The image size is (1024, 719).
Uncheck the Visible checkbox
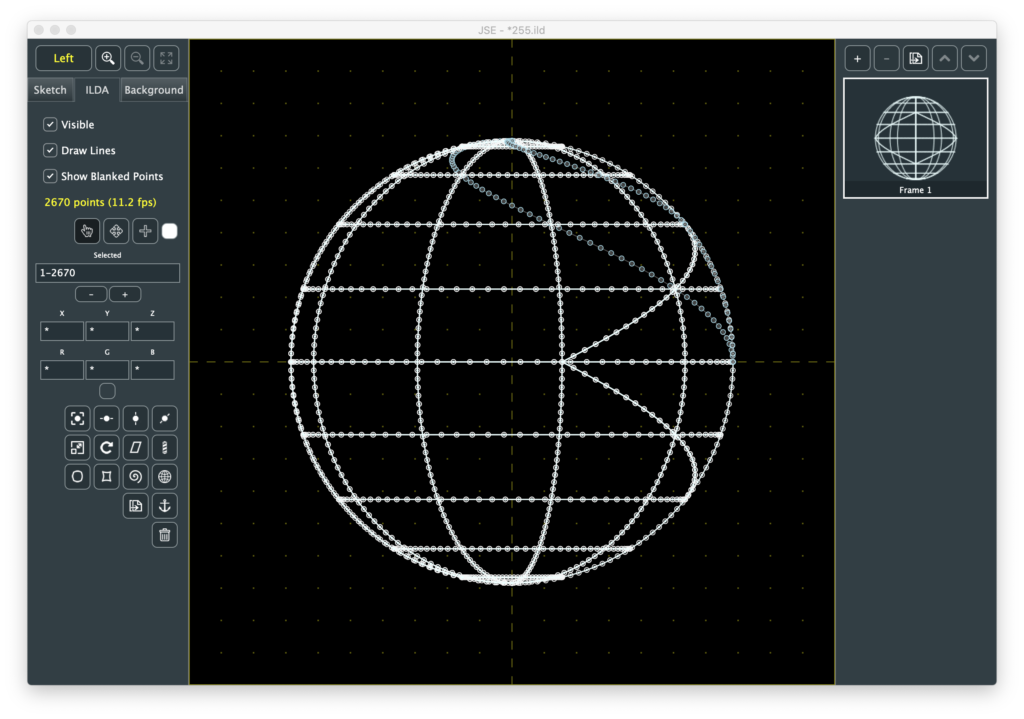coord(50,125)
